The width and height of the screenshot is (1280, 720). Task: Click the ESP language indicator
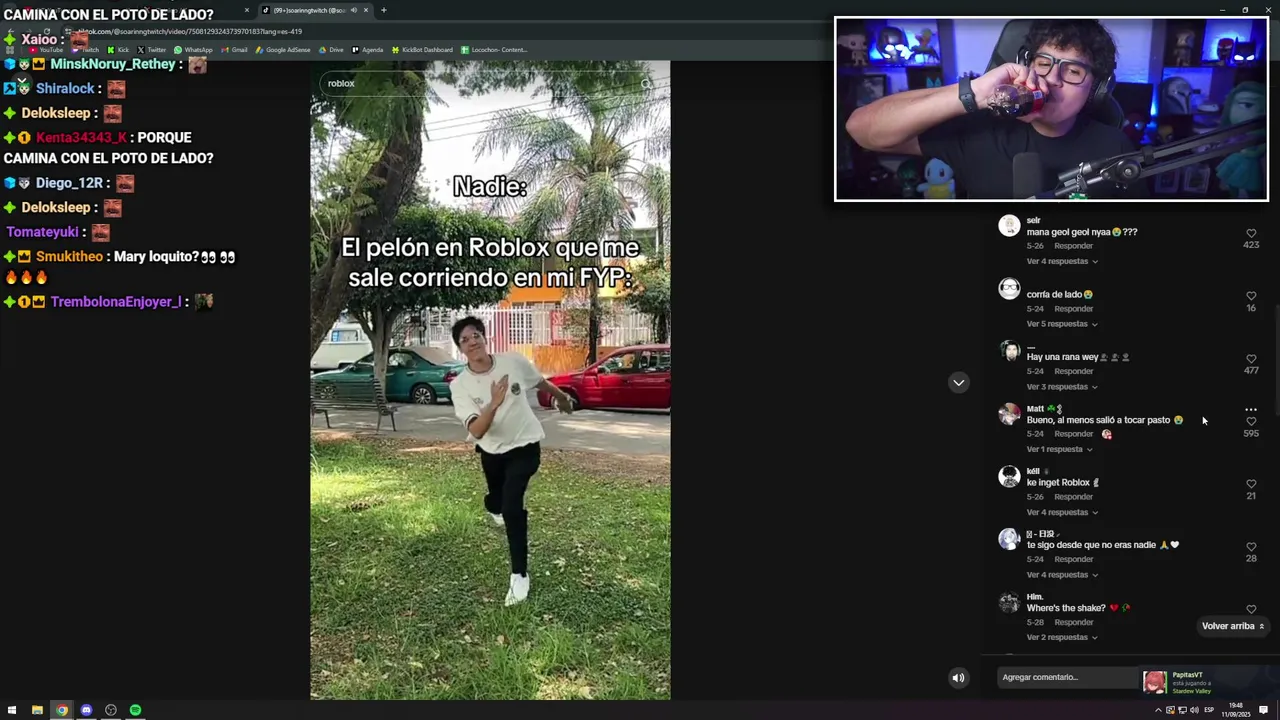(x=1209, y=710)
